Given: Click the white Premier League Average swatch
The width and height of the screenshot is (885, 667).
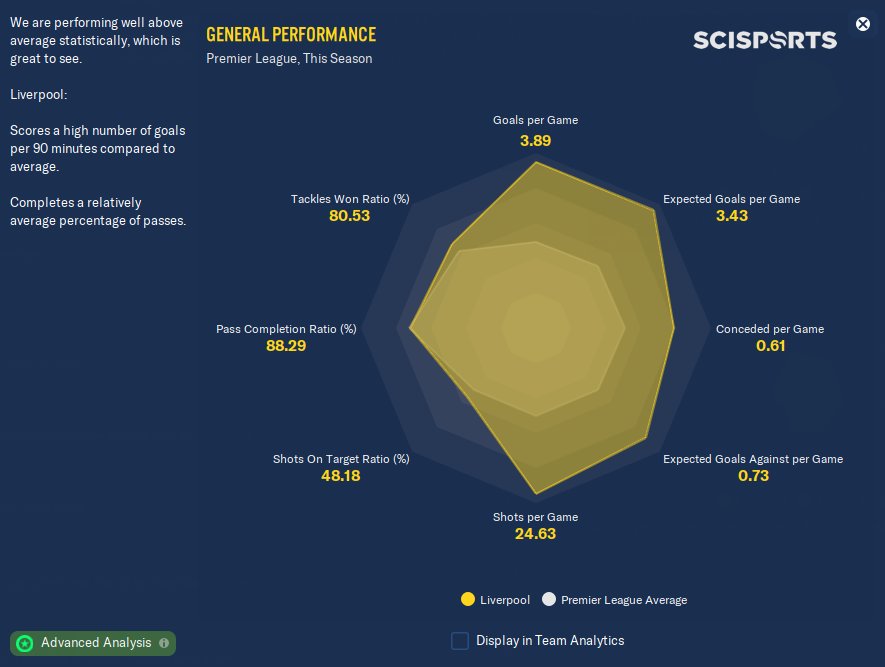Looking at the screenshot, I should (548, 600).
